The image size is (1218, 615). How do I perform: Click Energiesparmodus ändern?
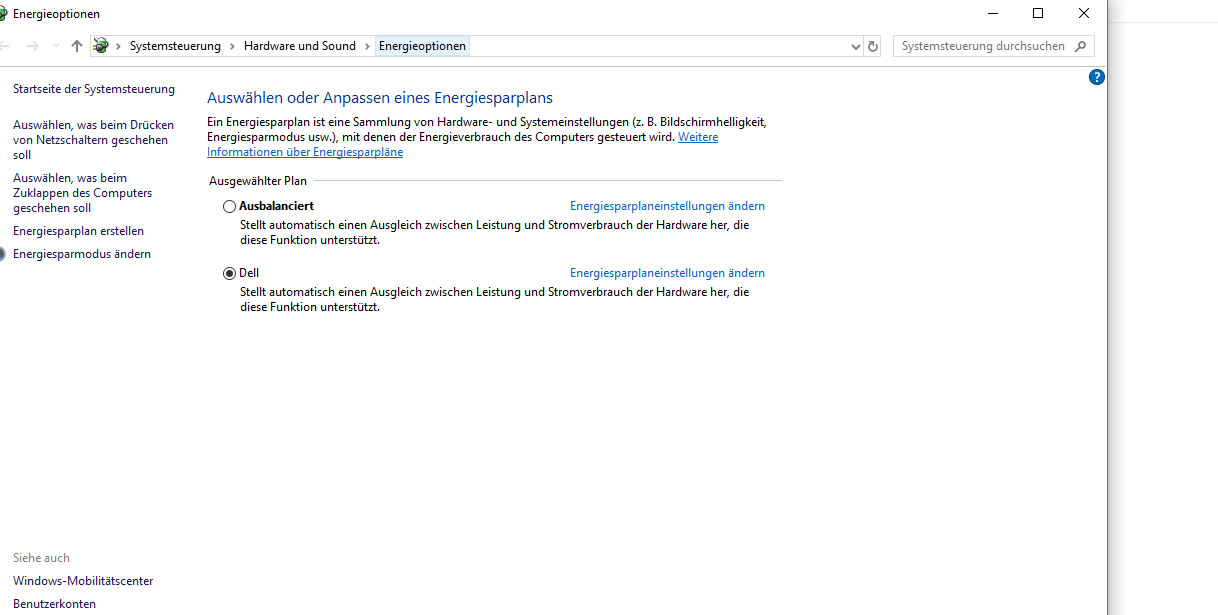click(82, 254)
